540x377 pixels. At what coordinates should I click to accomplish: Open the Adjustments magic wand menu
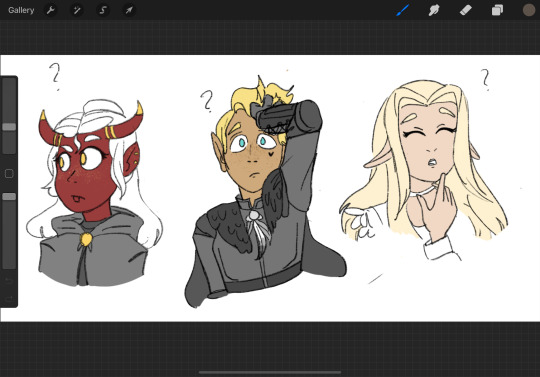click(76, 10)
